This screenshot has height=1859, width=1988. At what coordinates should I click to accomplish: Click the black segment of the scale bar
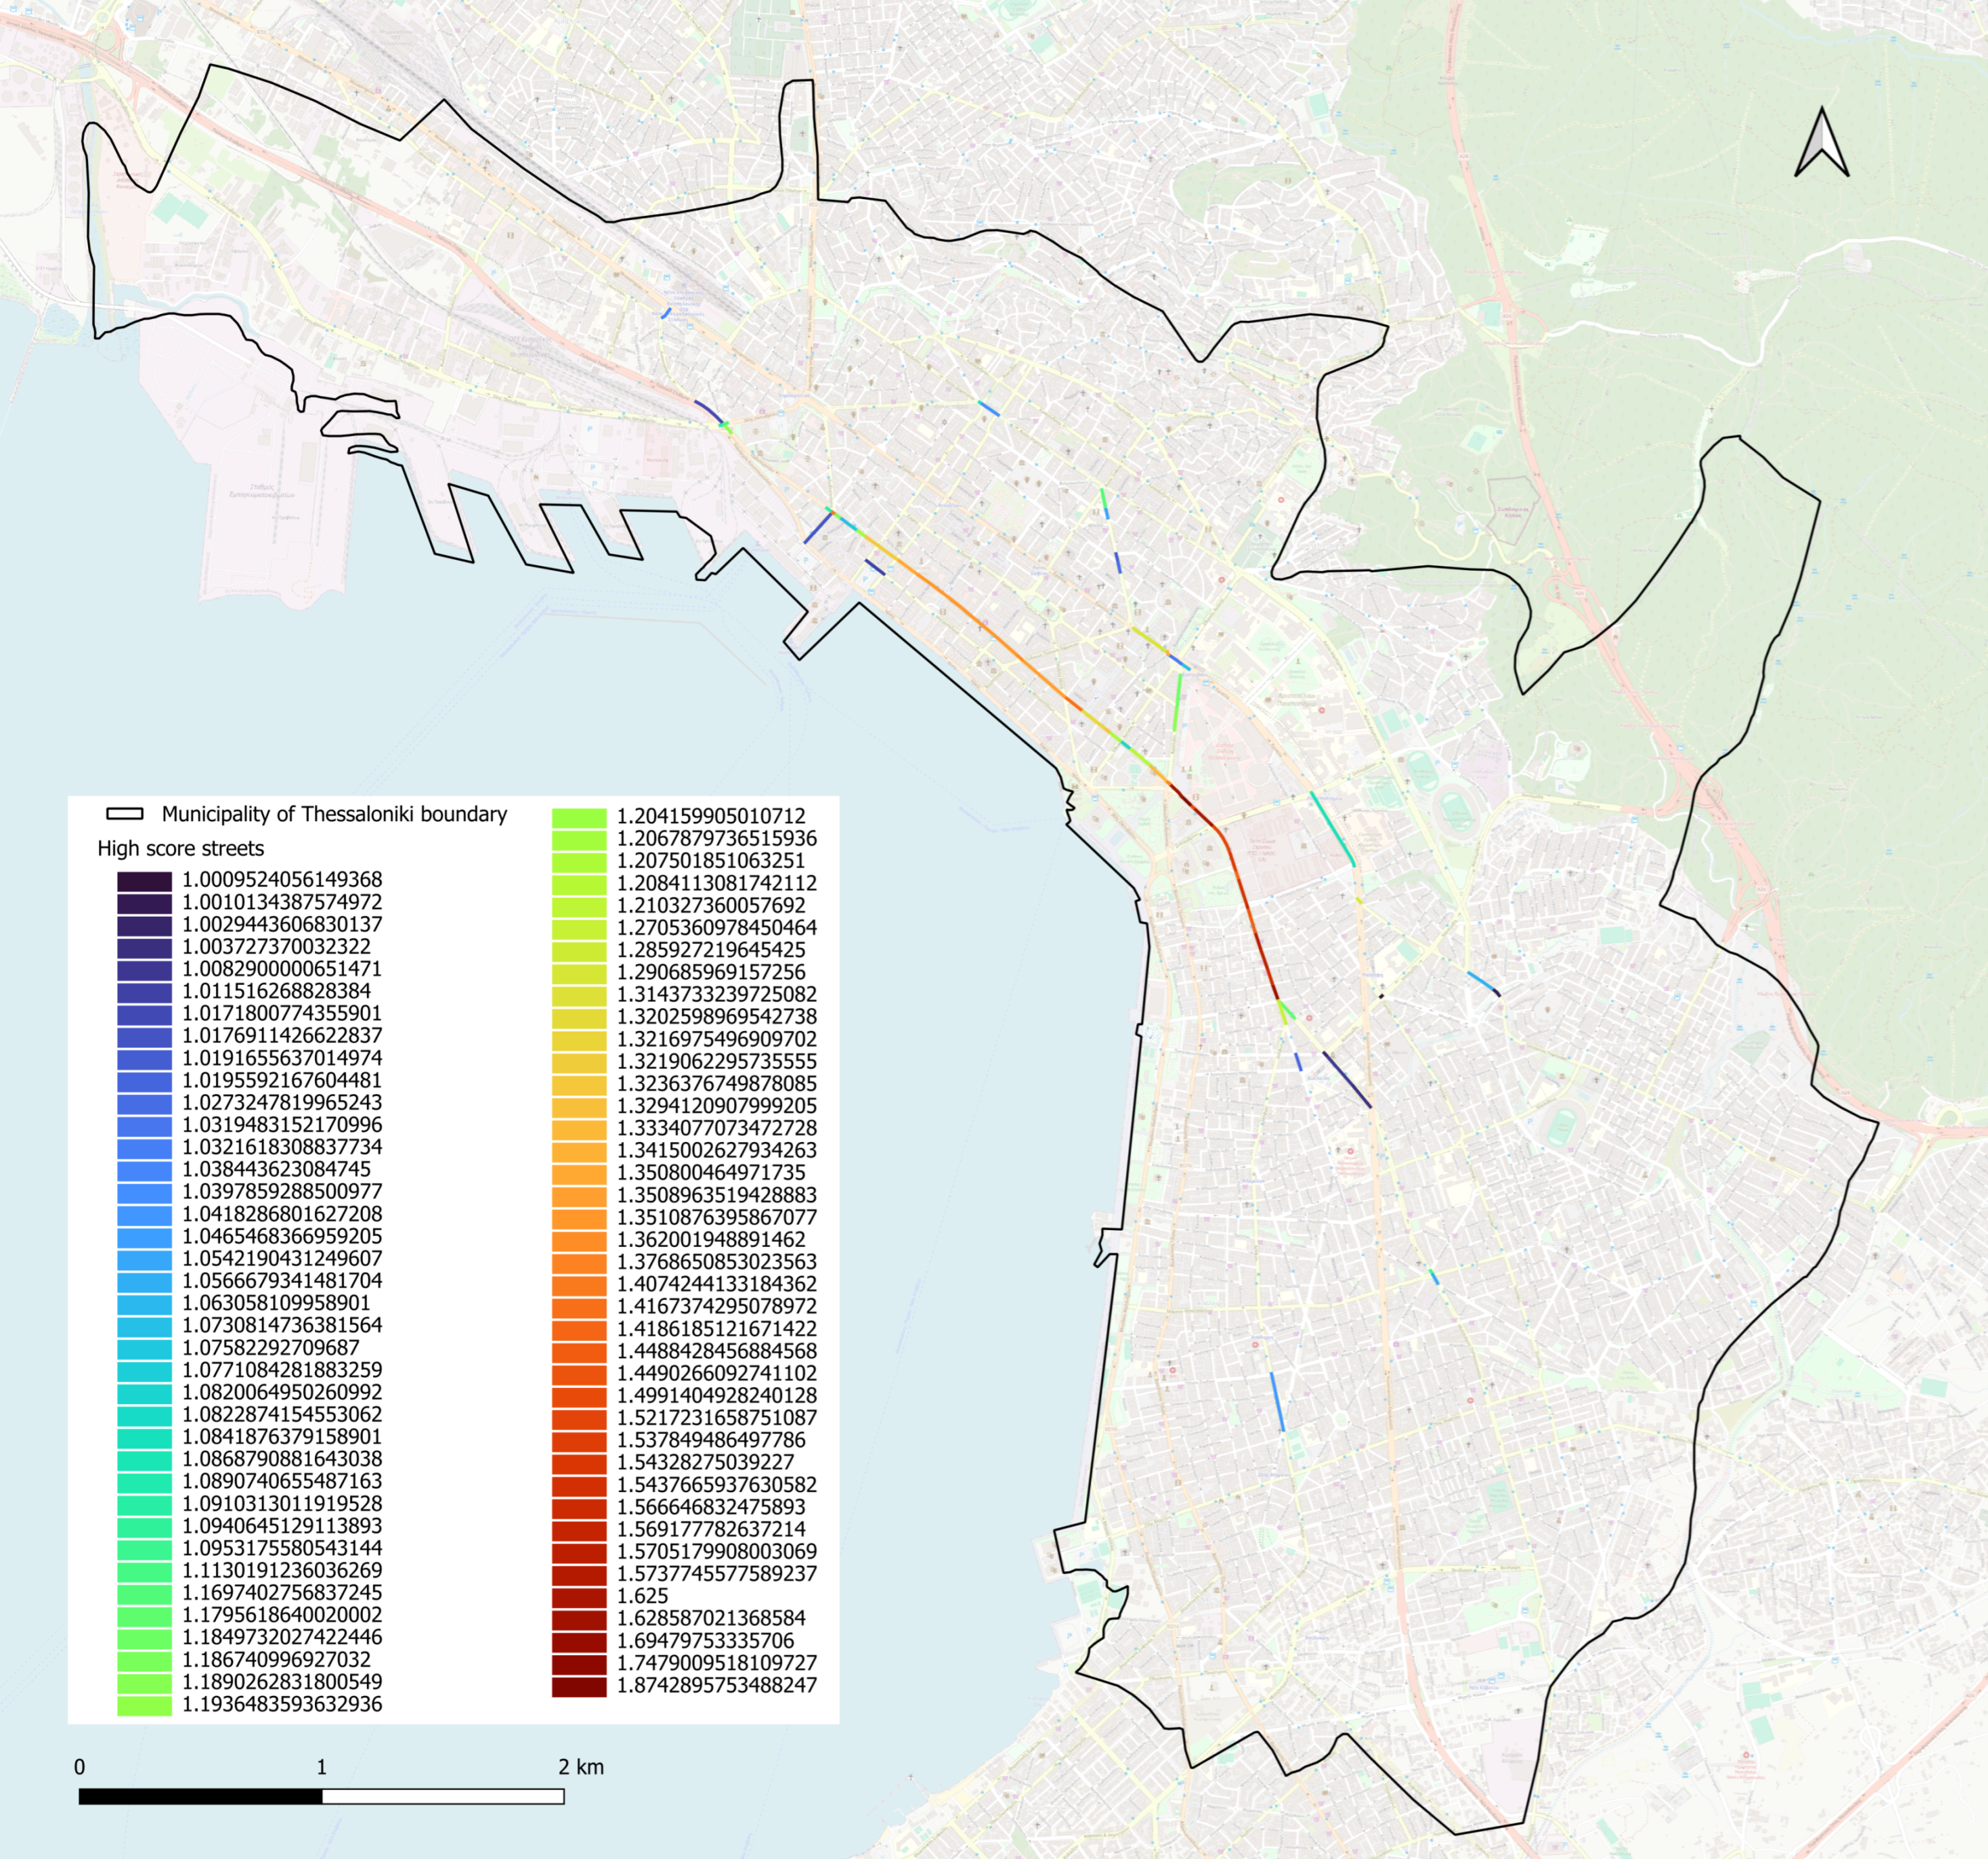pos(200,1796)
